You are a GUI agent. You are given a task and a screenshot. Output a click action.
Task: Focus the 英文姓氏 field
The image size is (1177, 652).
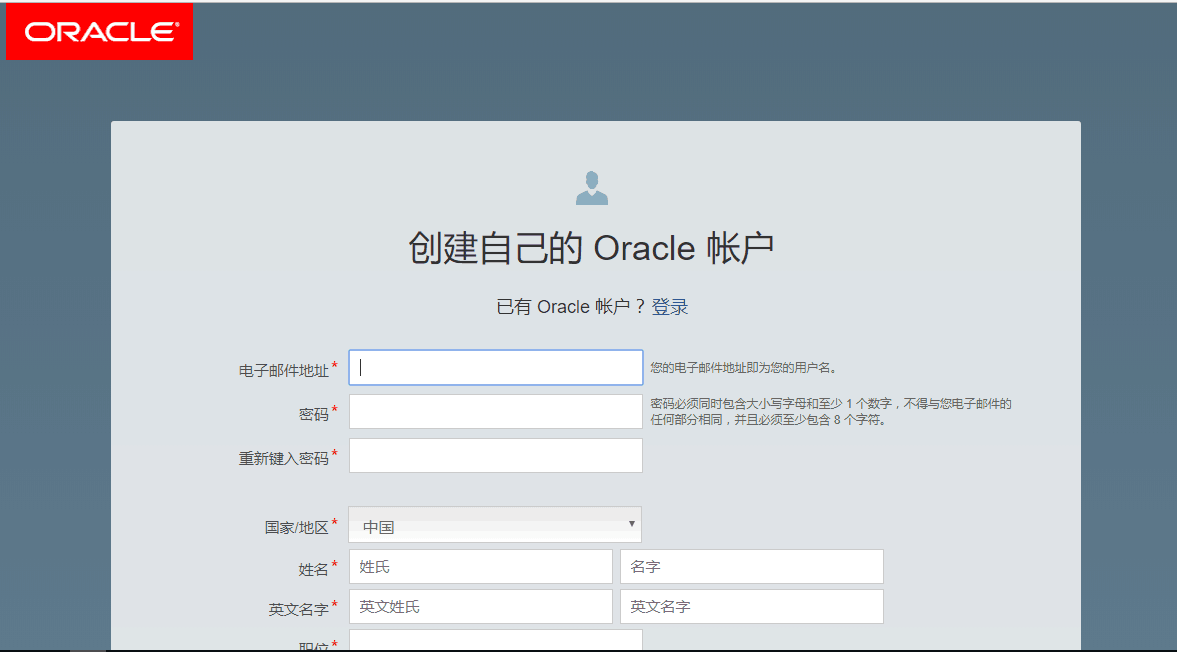point(480,606)
